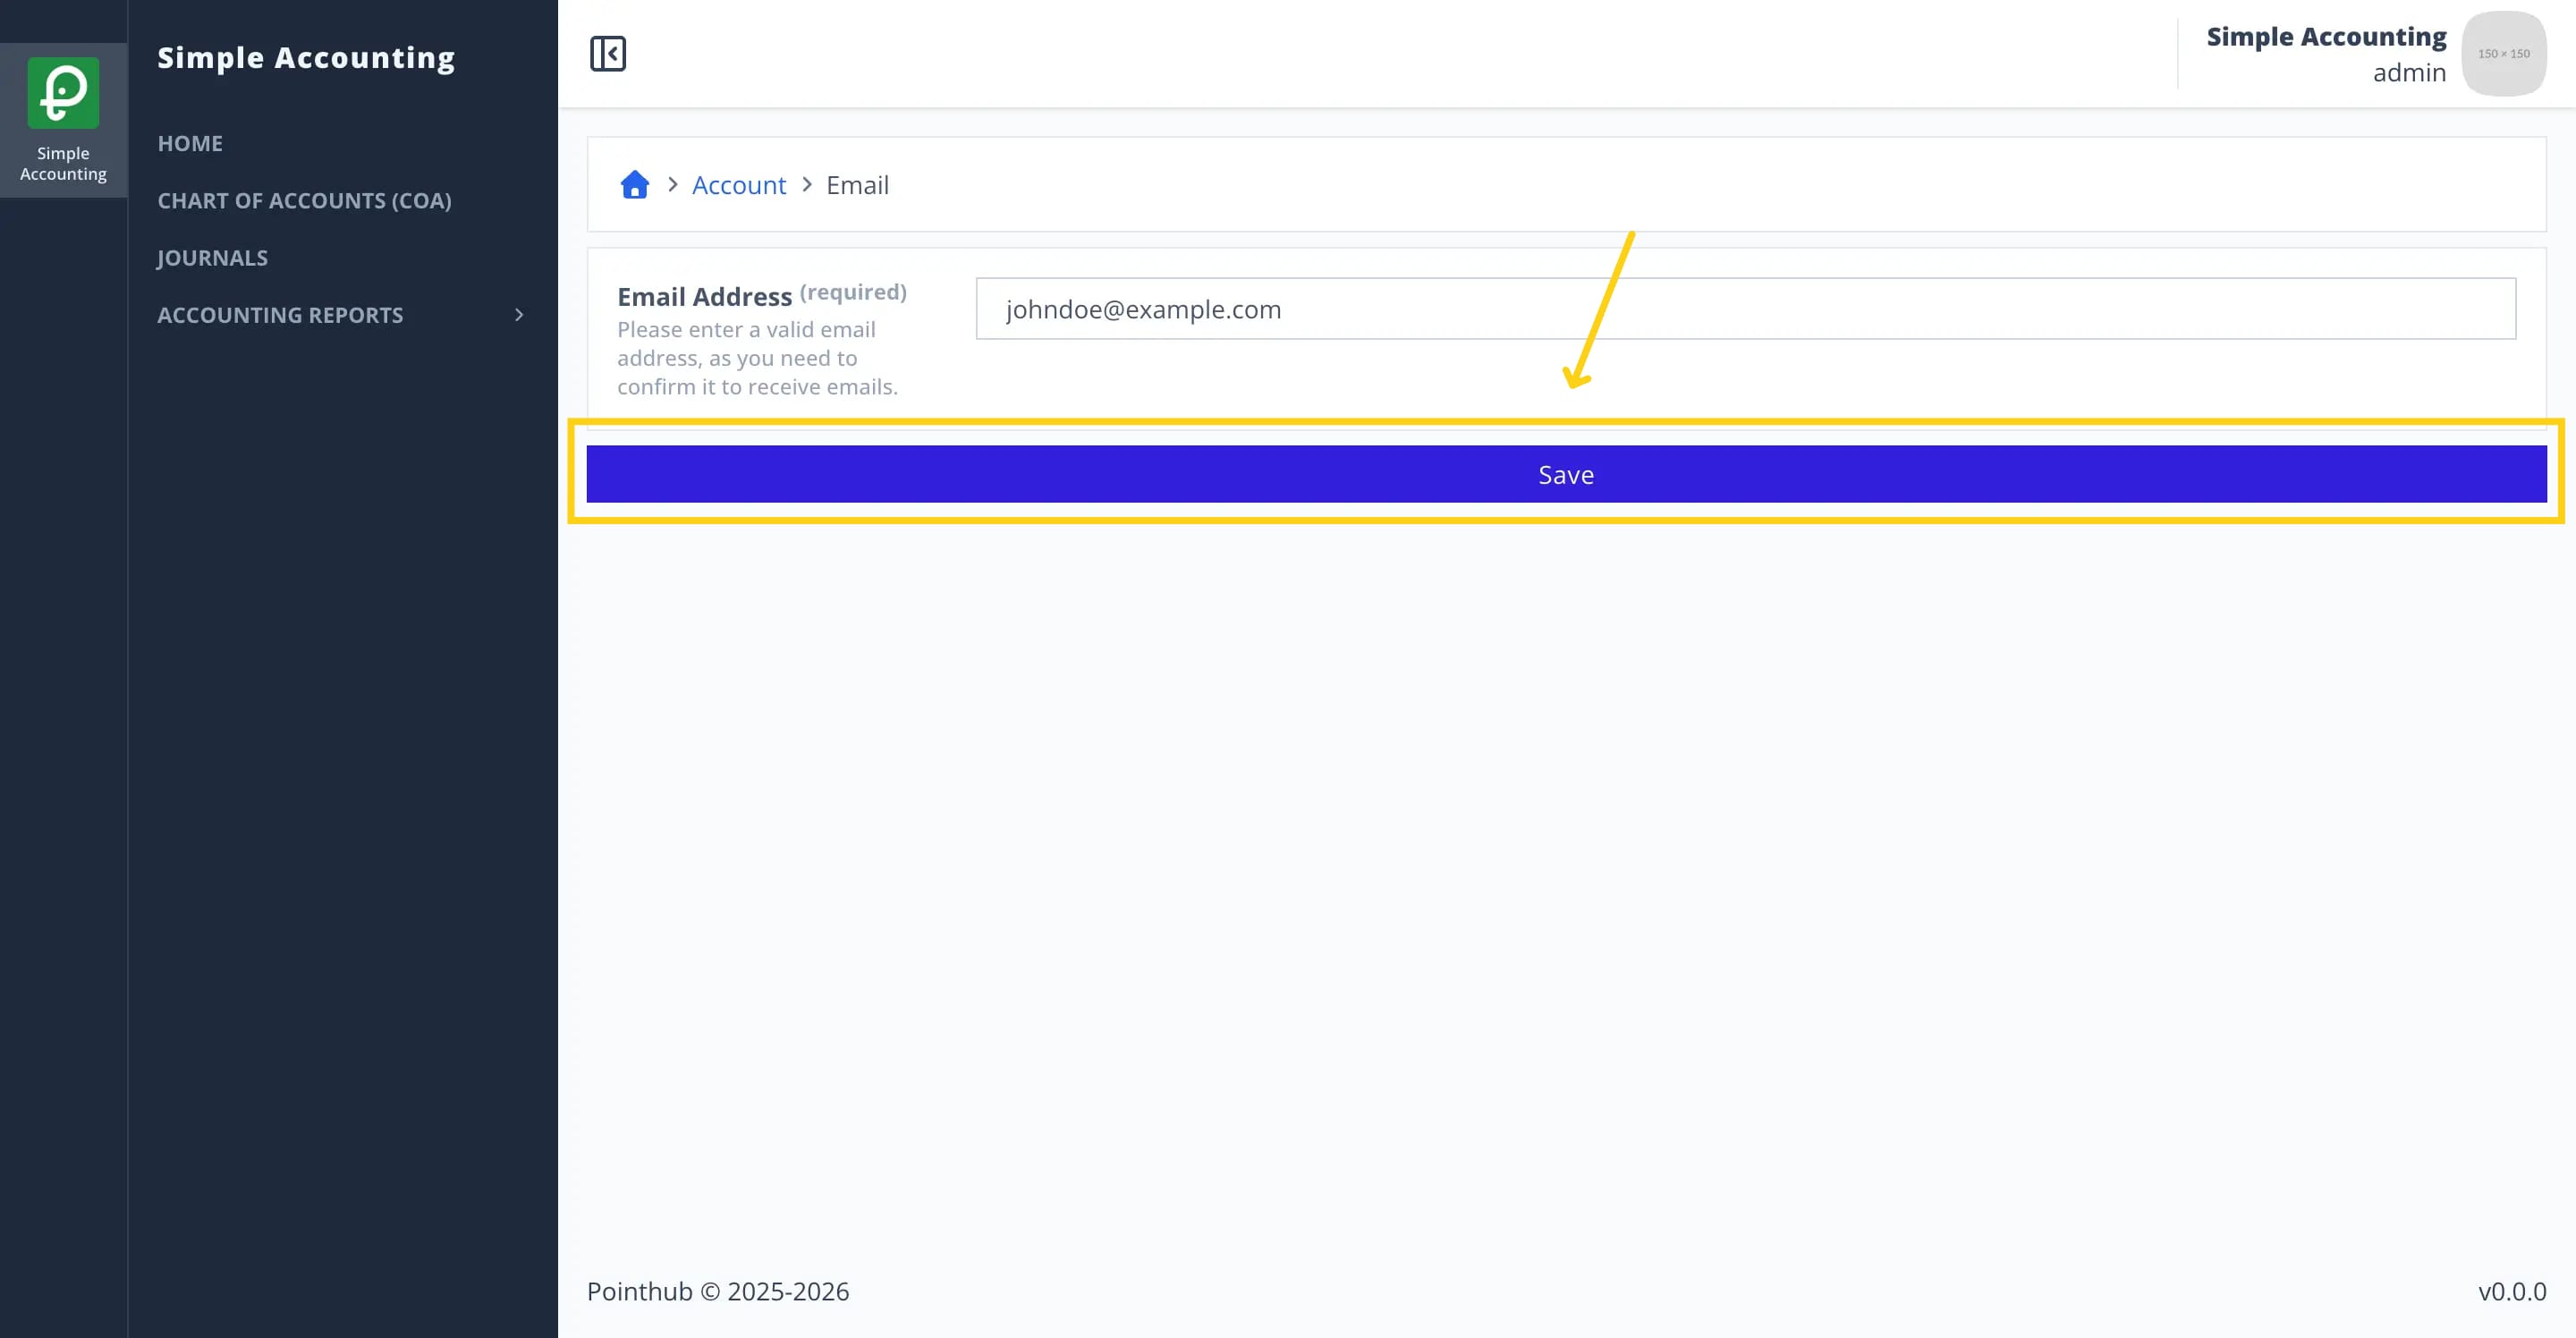Click the Save button
2576x1338 pixels.
click(x=1566, y=474)
